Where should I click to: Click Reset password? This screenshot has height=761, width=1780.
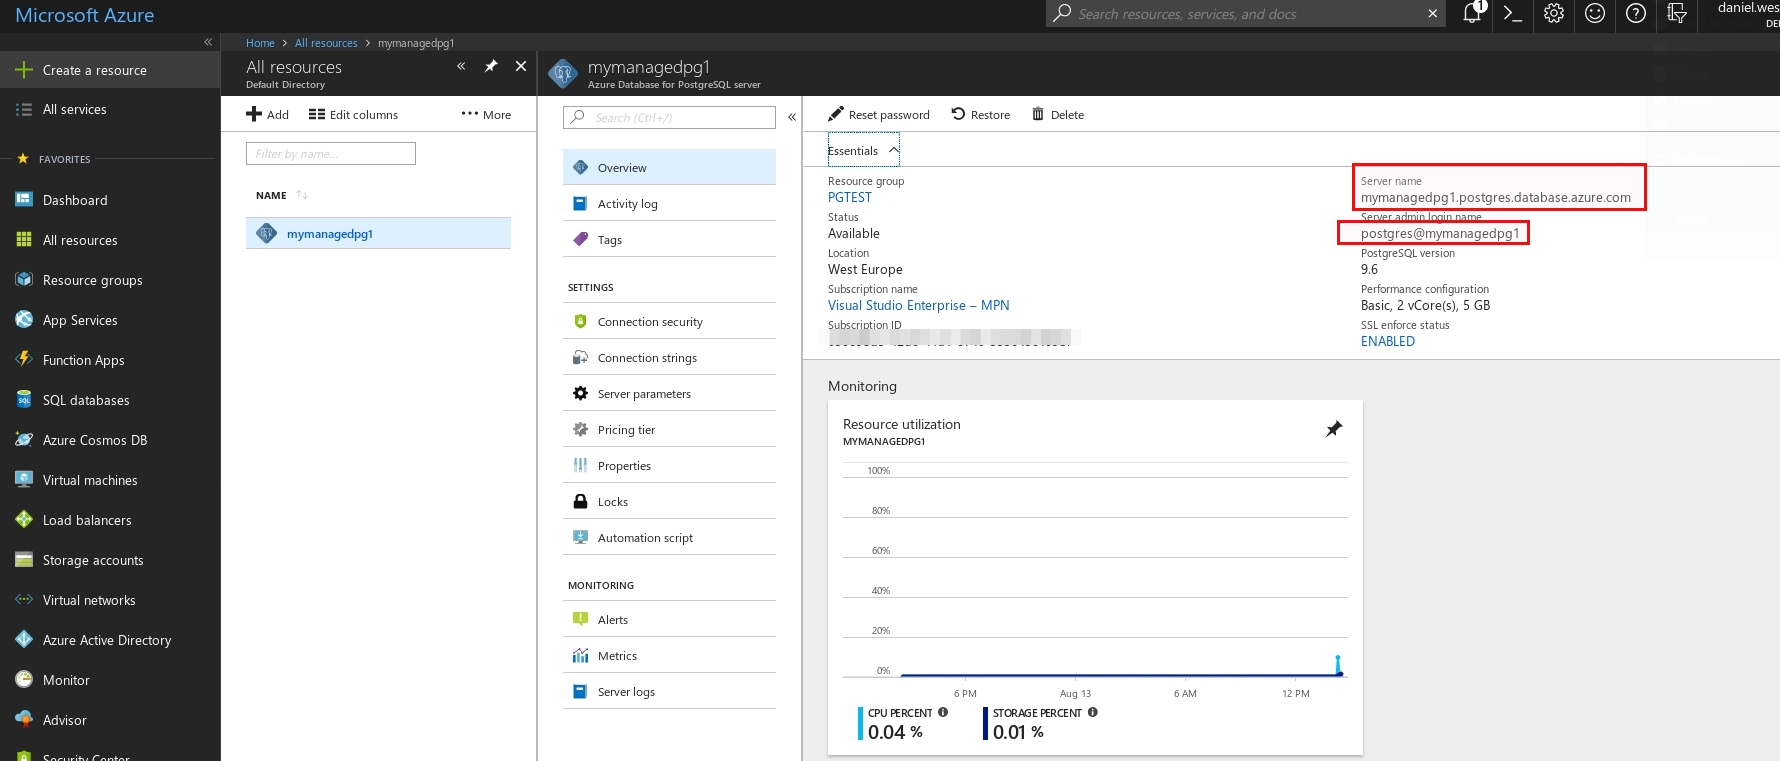click(x=879, y=114)
